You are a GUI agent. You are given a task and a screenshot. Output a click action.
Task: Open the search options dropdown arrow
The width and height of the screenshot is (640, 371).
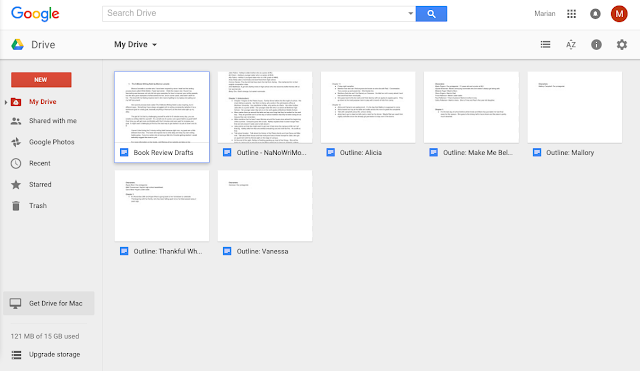pos(410,13)
